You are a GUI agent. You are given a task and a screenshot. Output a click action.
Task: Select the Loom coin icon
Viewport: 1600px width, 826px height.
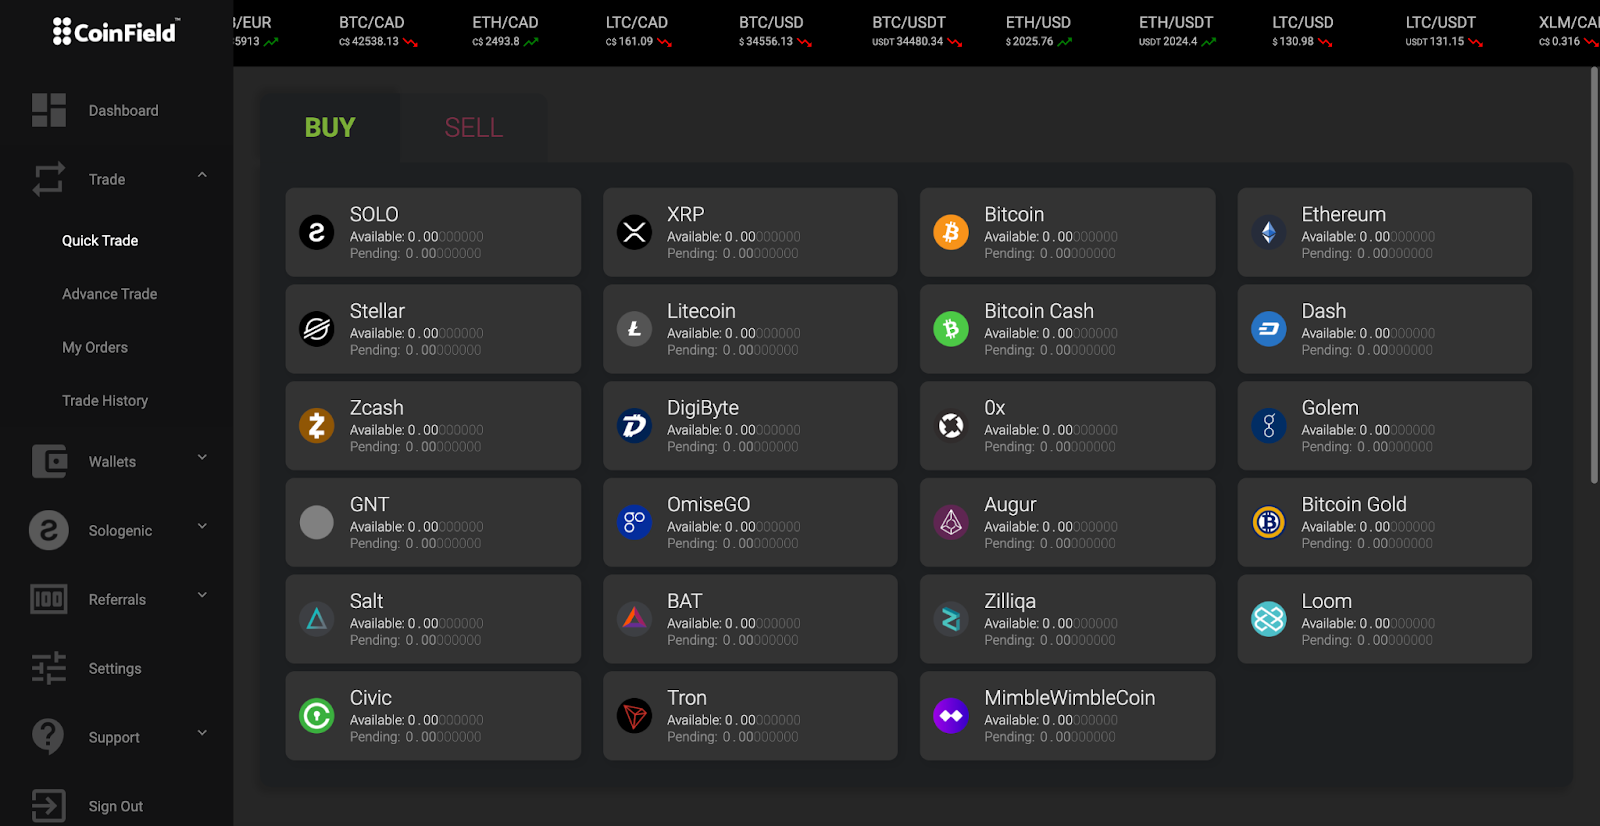(x=1269, y=619)
